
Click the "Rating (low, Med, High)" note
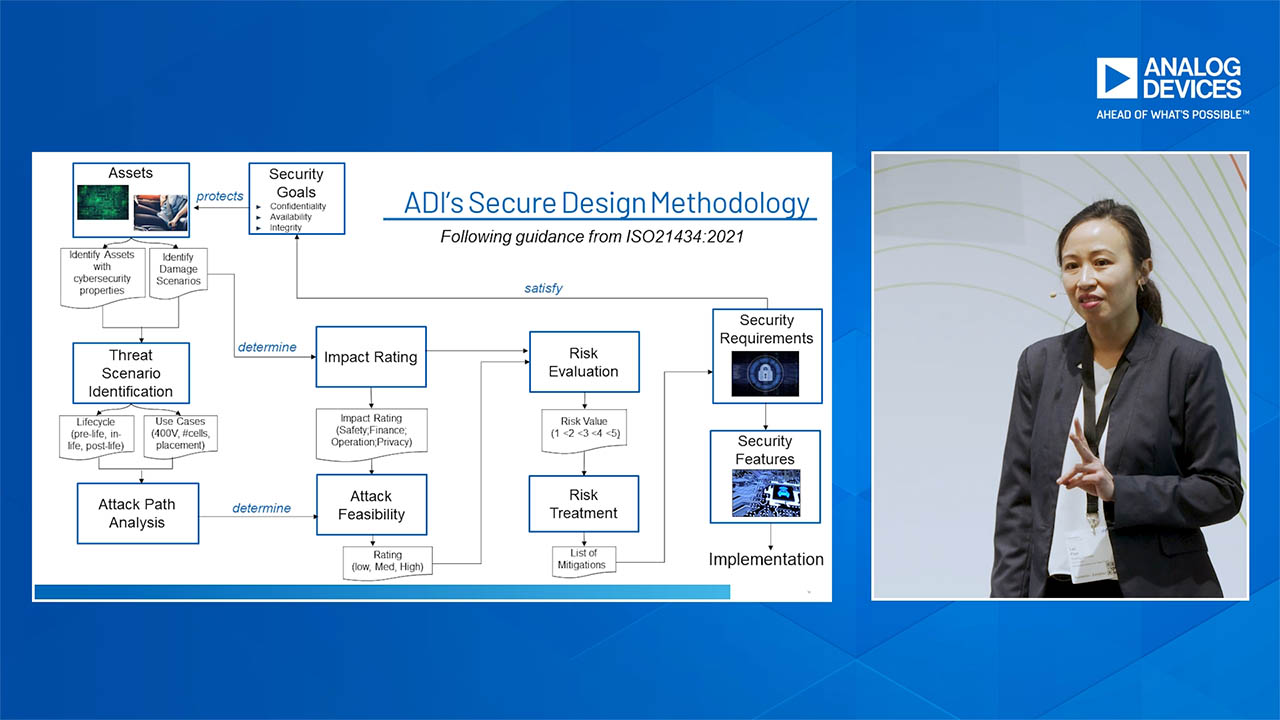pyautogui.click(x=387, y=563)
